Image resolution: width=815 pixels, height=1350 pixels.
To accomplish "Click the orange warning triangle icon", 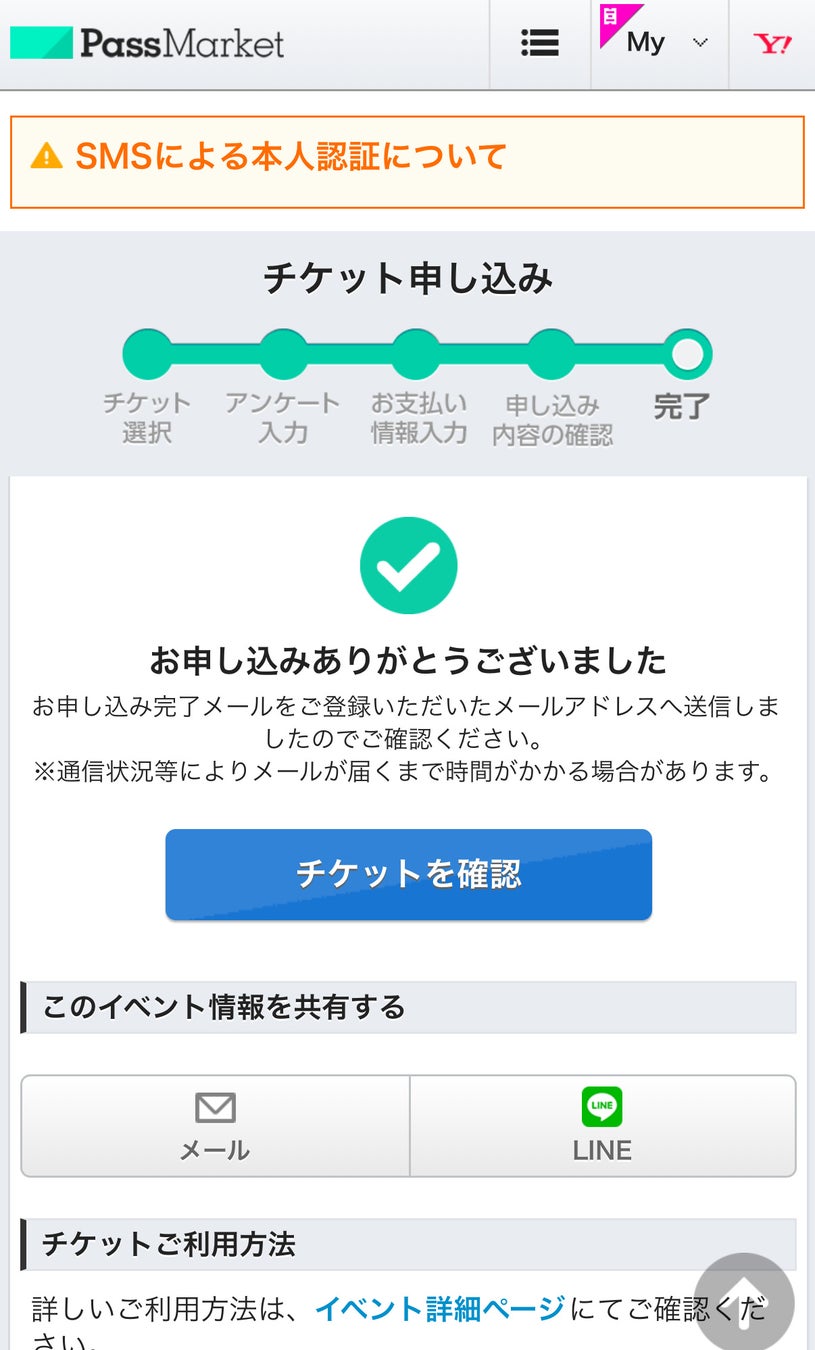I will (x=46, y=157).
